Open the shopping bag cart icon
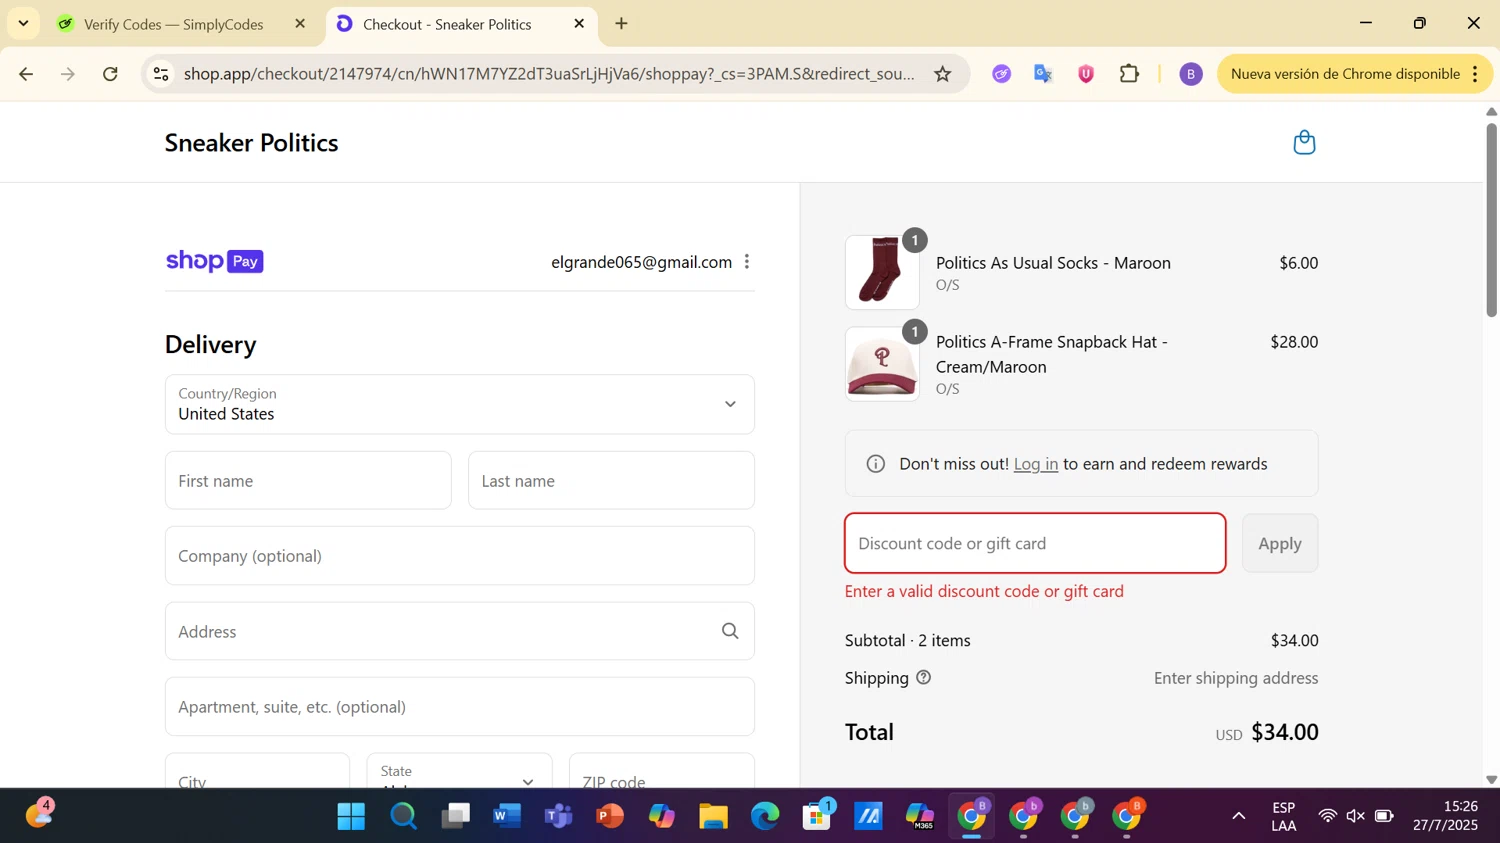The image size is (1500, 843). point(1304,142)
